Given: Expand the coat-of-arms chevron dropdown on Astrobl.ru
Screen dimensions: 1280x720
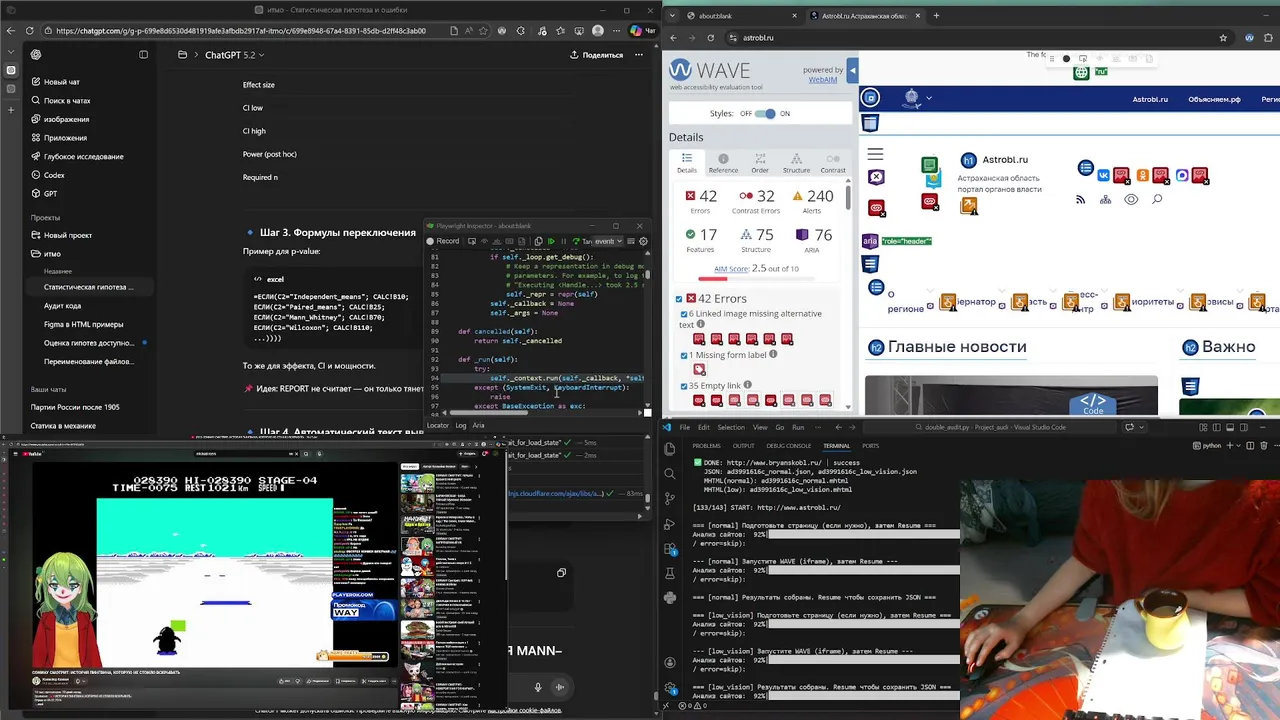Looking at the screenshot, I should pyautogui.click(x=929, y=98).
